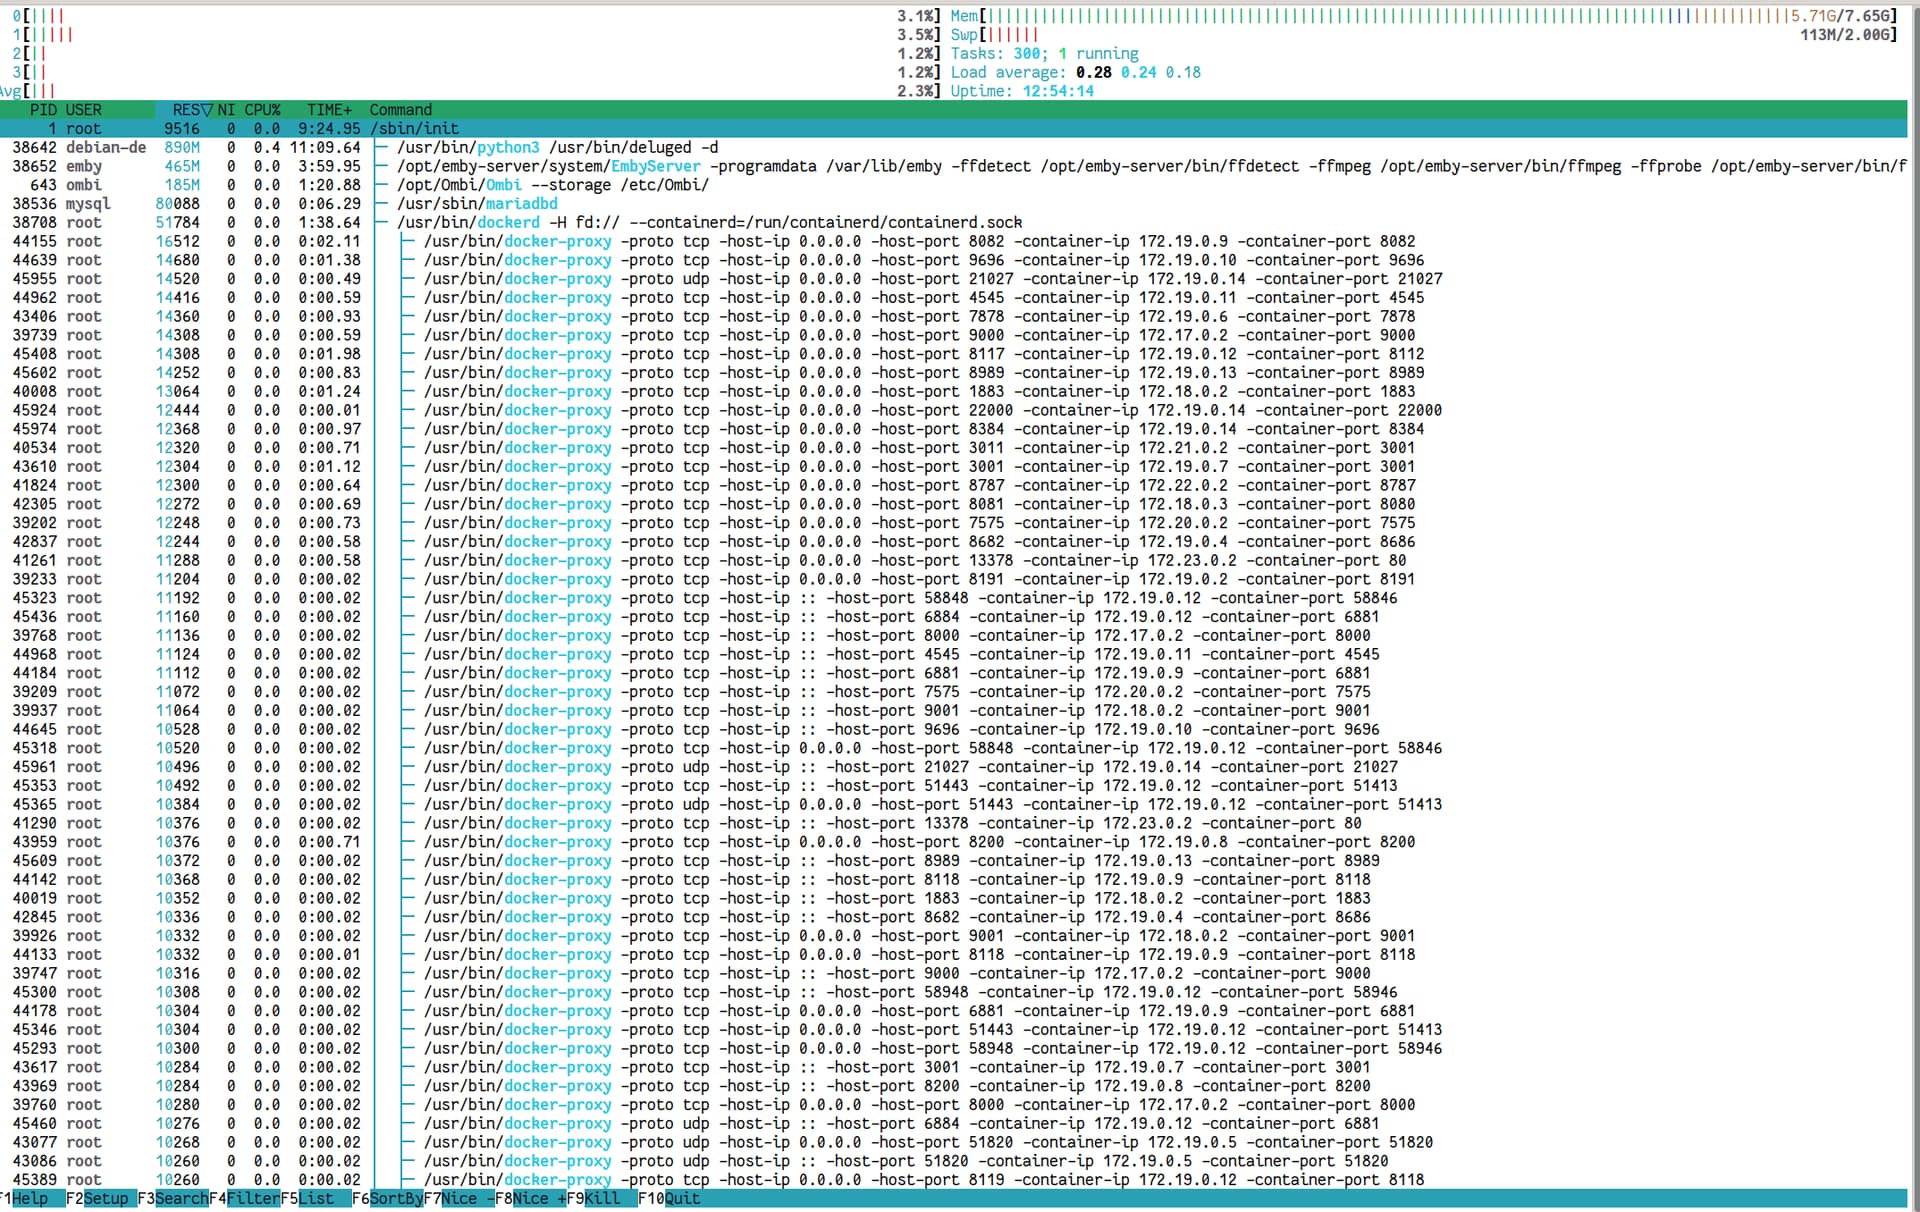Click the 890M RES value
The height and width of the screenshot is (1212, 1920).
click(182, 148)
